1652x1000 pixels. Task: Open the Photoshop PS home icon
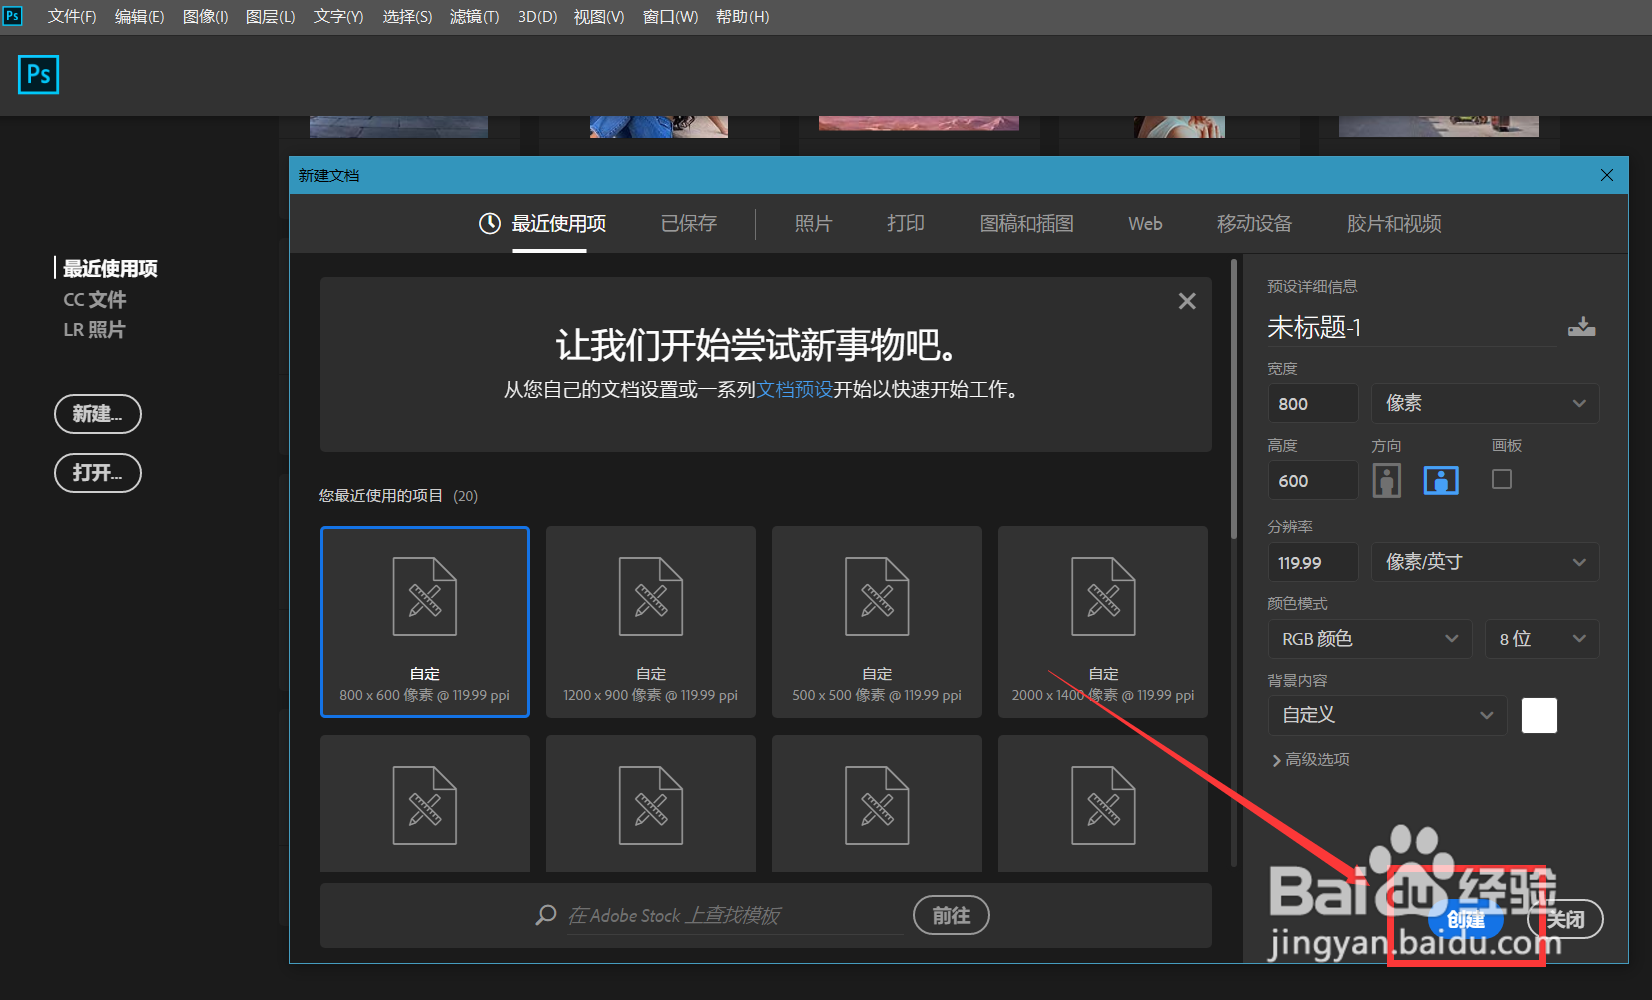[38, 74]
